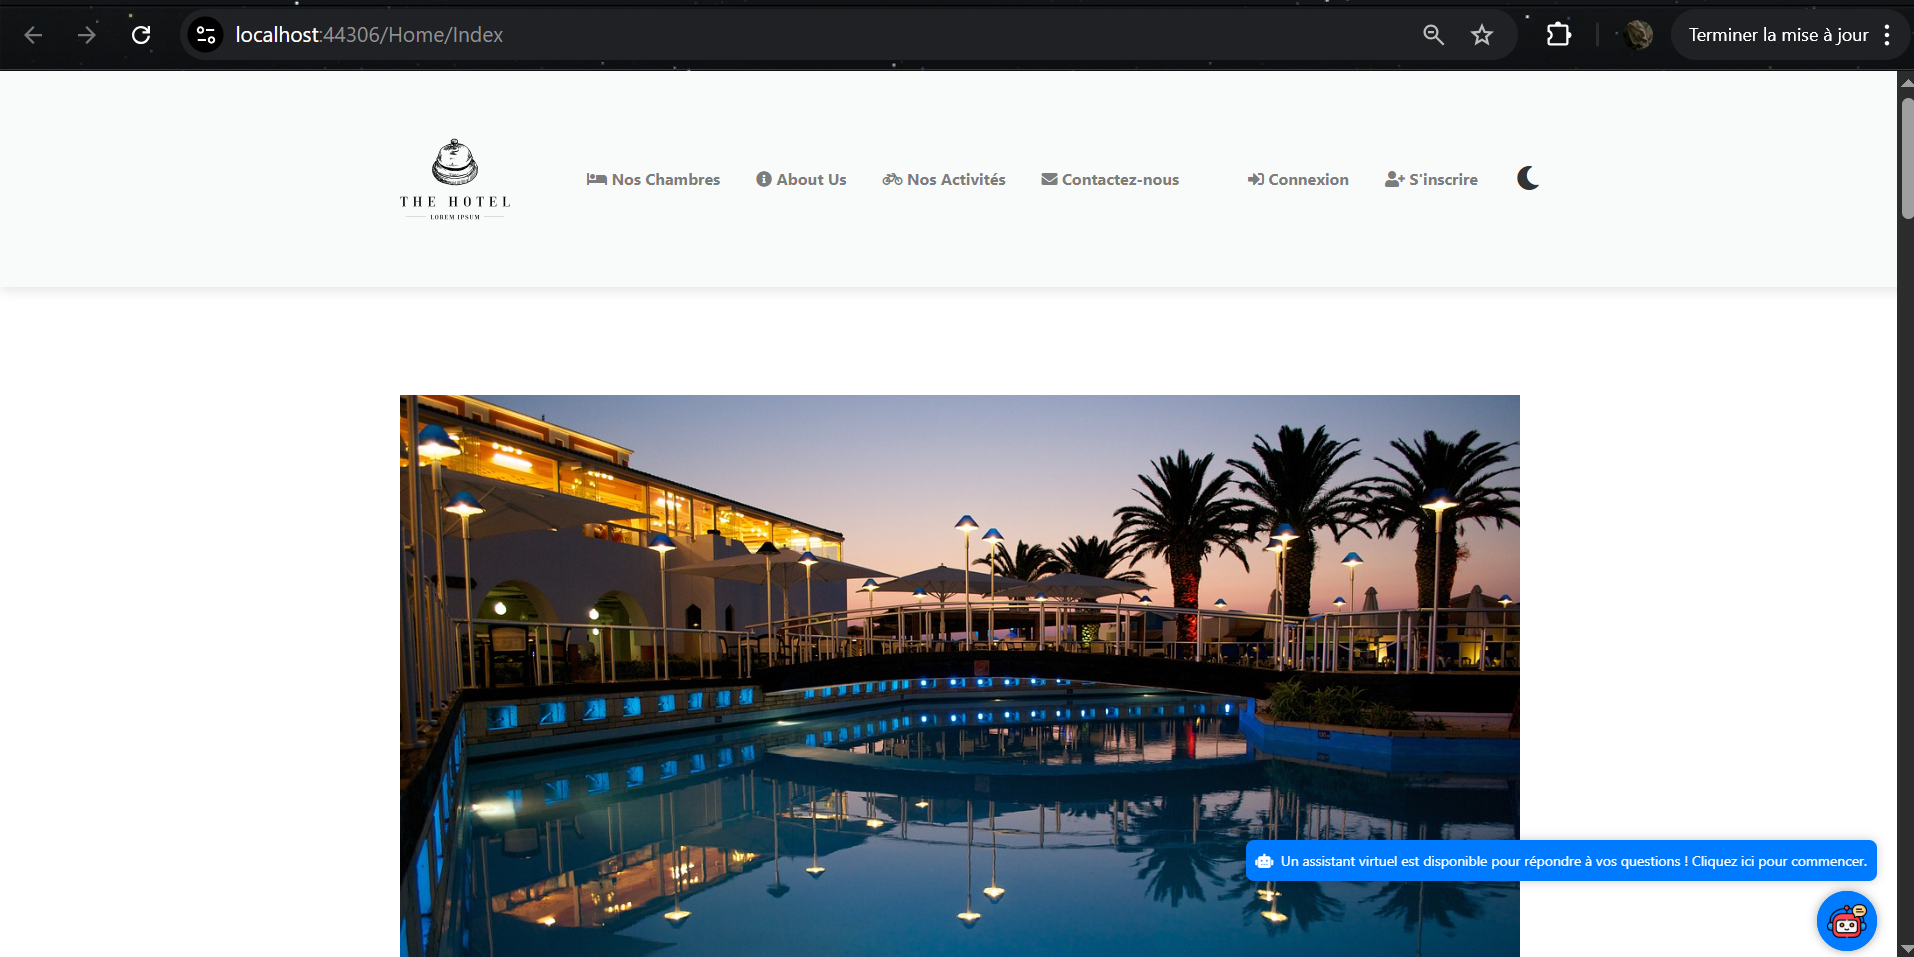Click the hotel pool hero image

(x=960, y=676)
